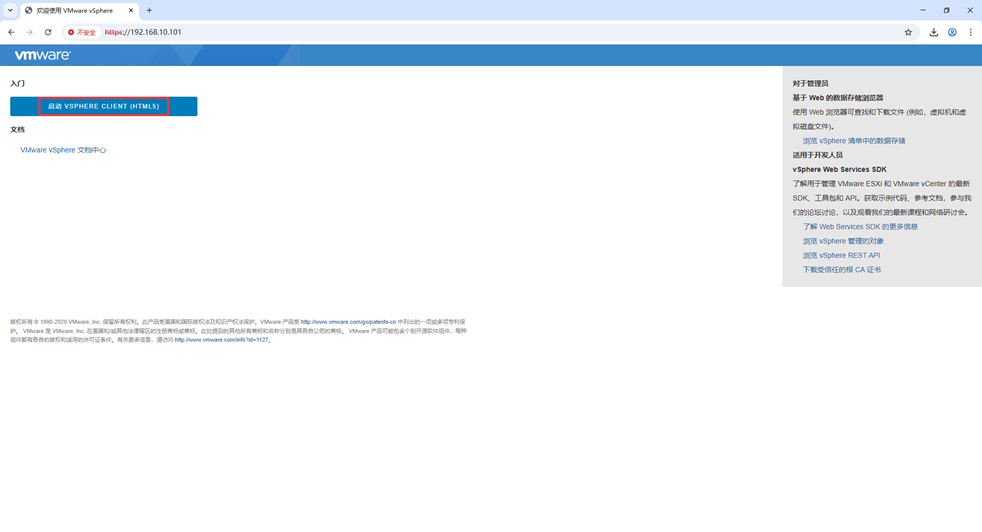The image size is (982, 532).
Task: Reload the current page
Action: [48, 32]
